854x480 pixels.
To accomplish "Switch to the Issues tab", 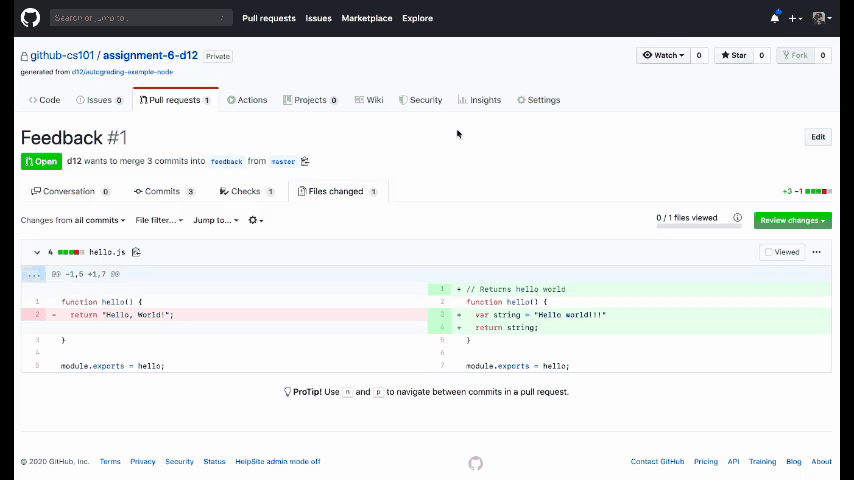I will tap(100, 100).
